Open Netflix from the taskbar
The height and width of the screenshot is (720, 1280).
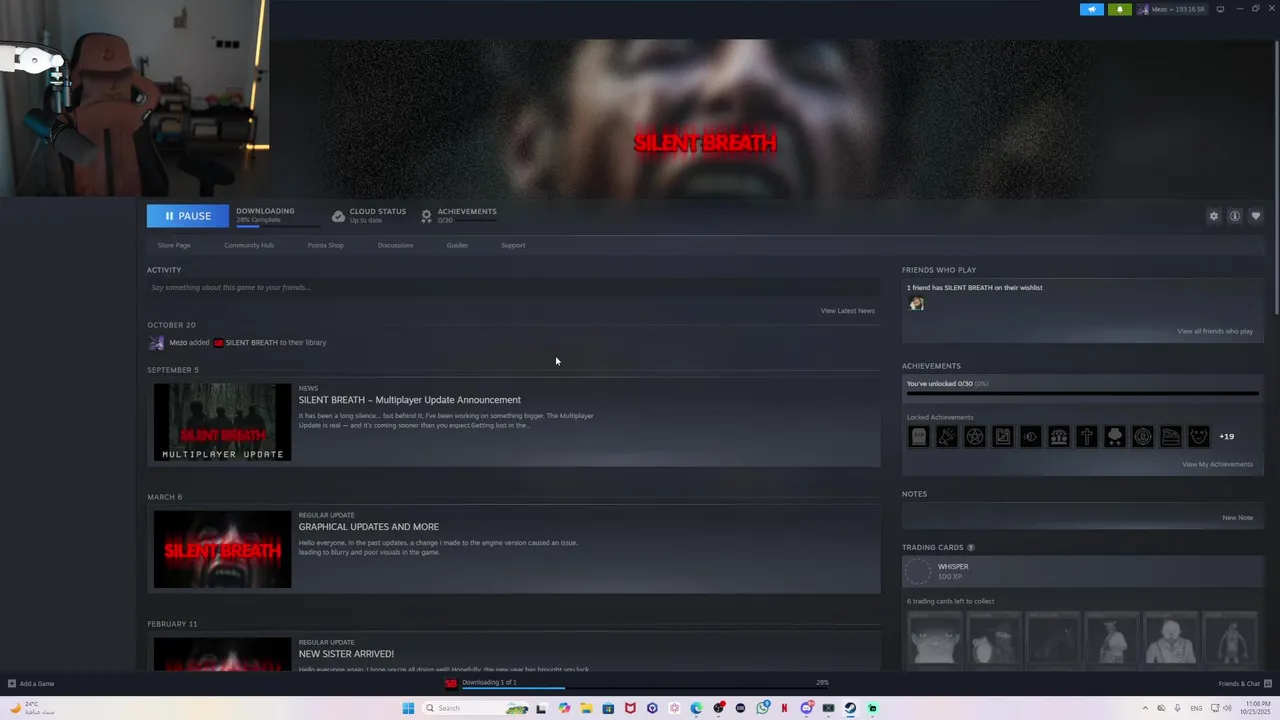click(784, 708)
